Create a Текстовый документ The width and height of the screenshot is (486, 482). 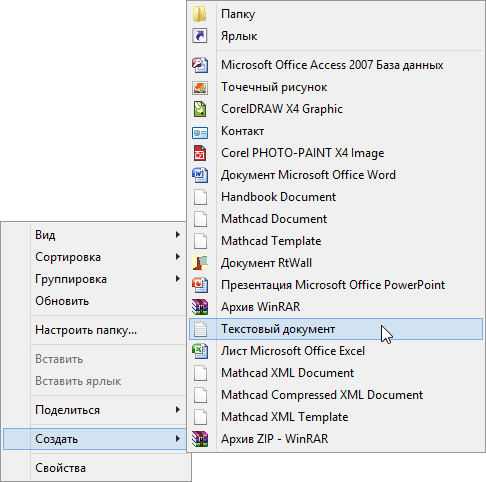(x=336, y=329)
